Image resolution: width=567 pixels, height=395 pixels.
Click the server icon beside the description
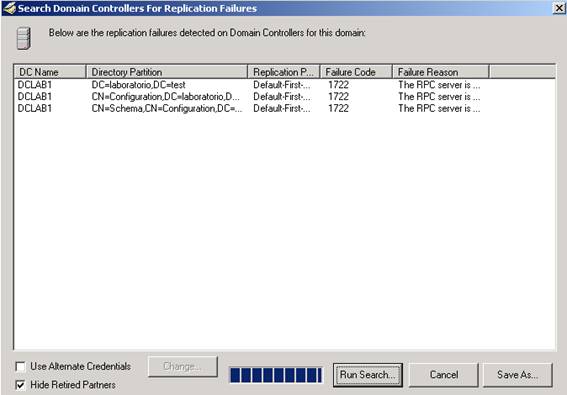pos(24,38)
